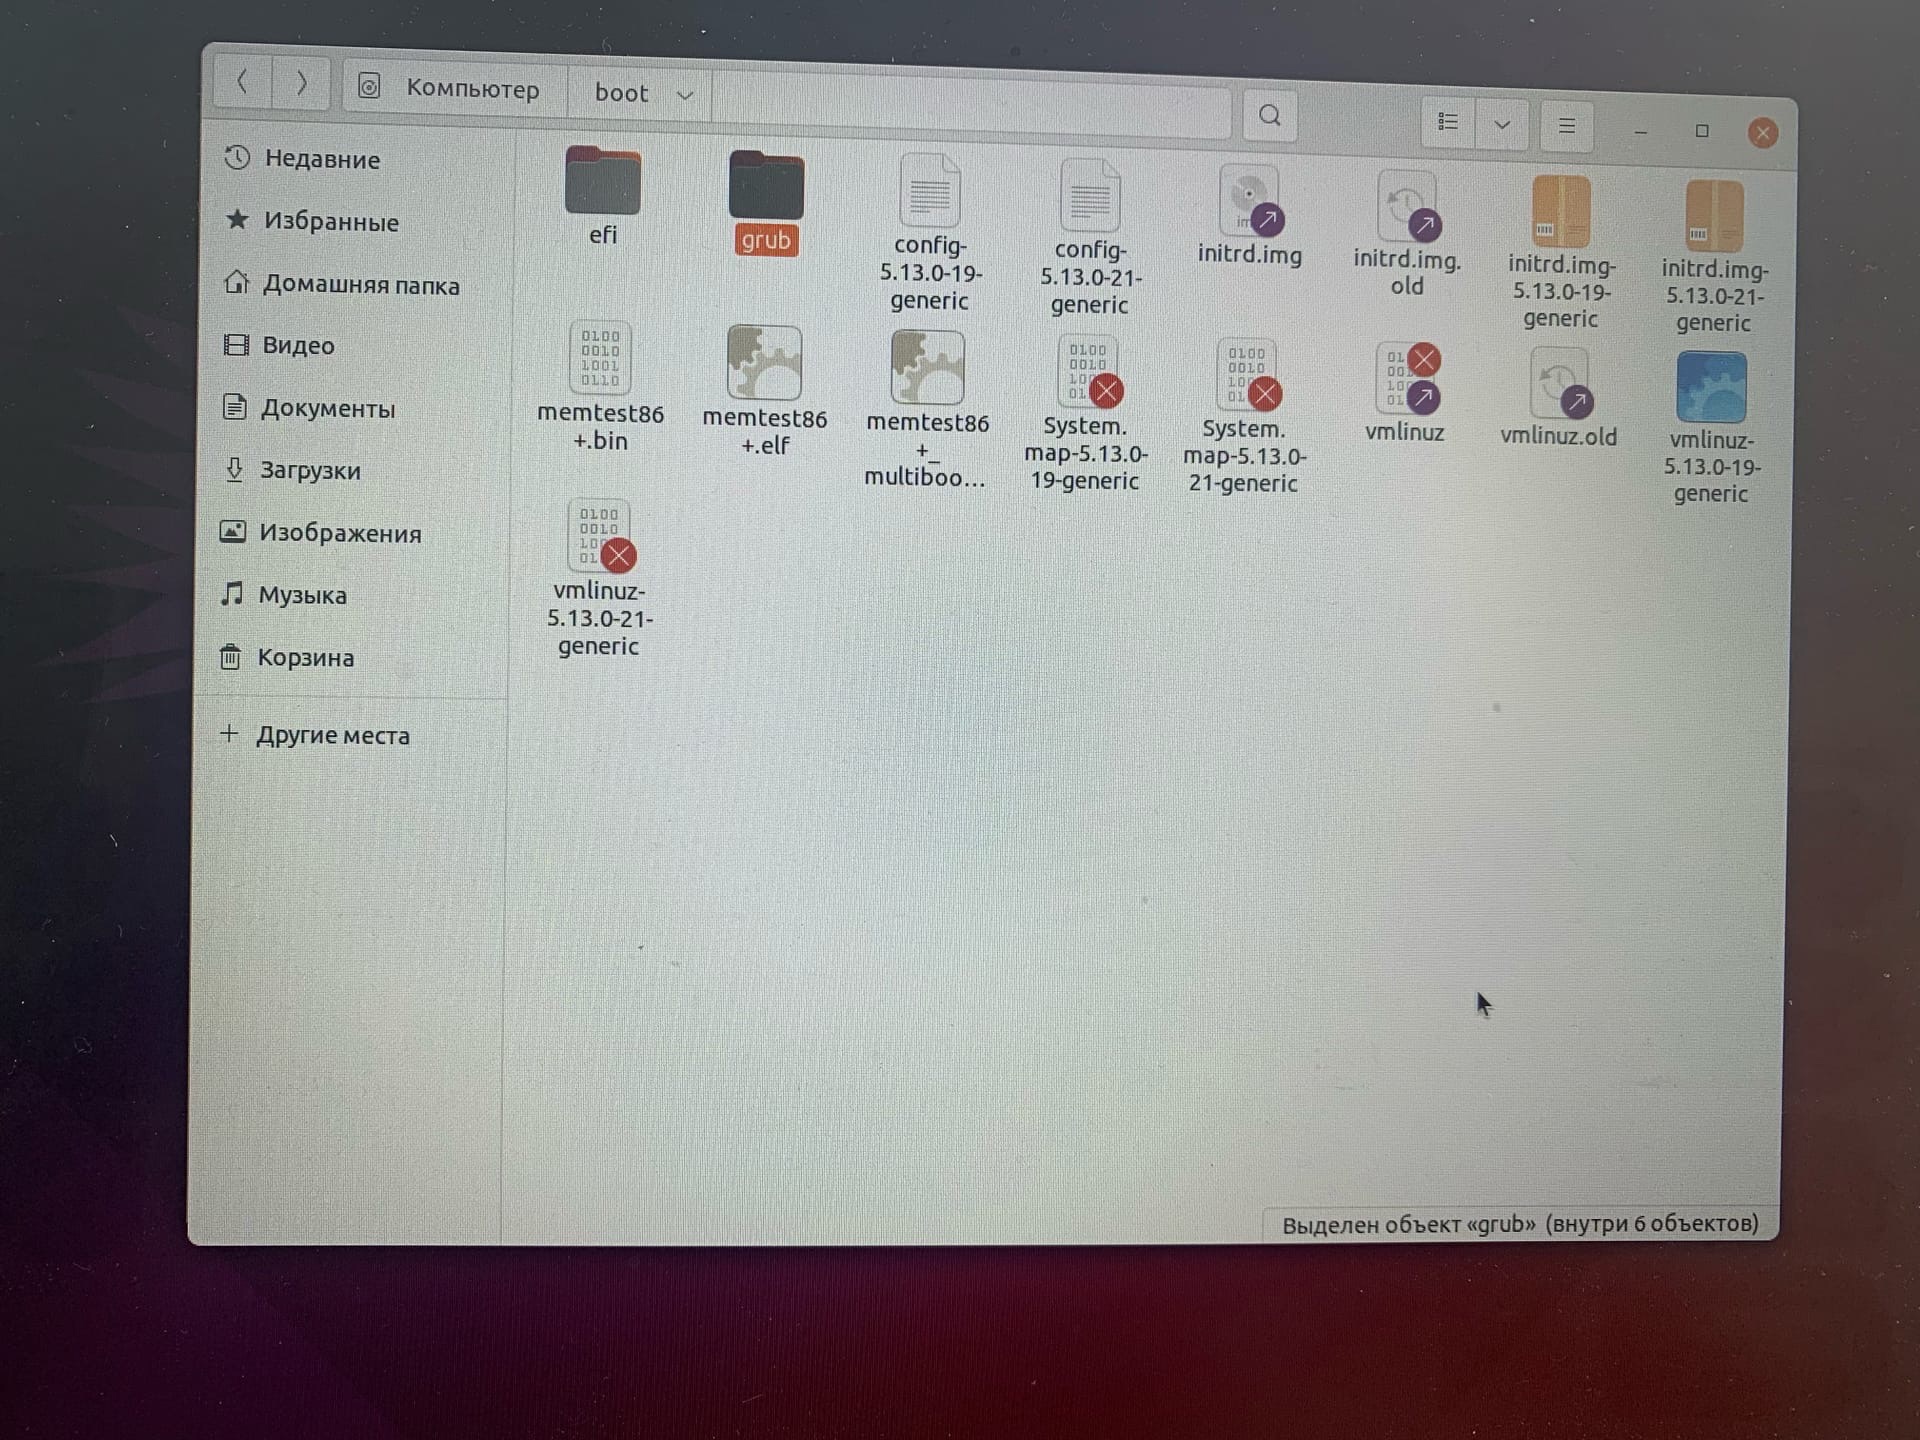The image size is (1920, 1440).
Task: Select vmlinuz-5.13.0-19-generic blue gear icon
Action: point(1711,388)
